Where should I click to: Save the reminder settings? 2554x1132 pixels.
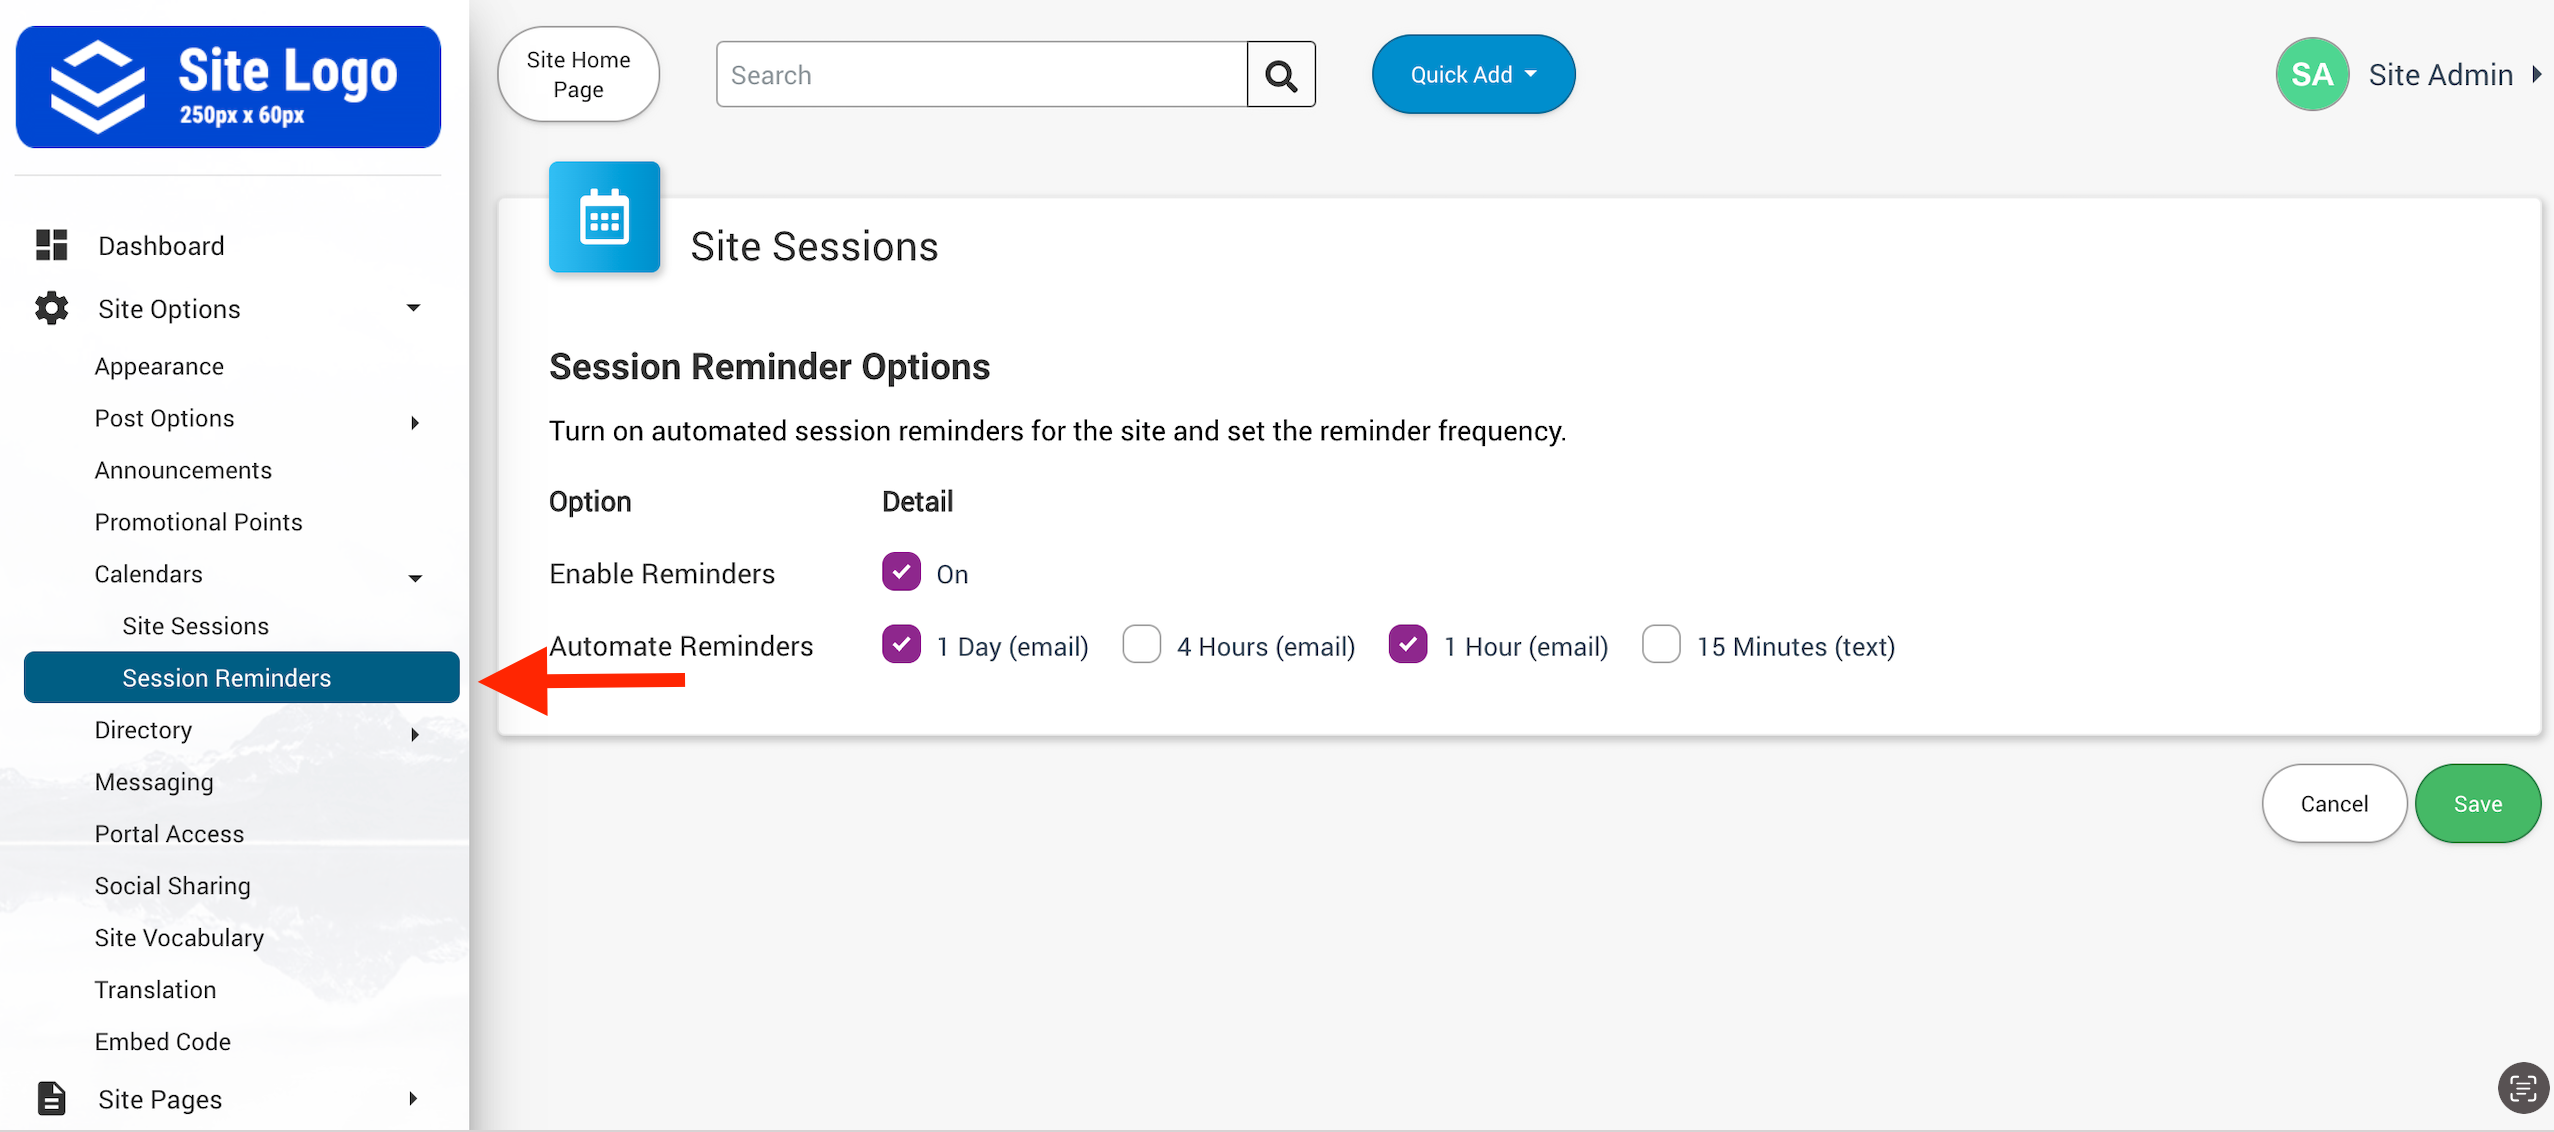point(2477,804)
